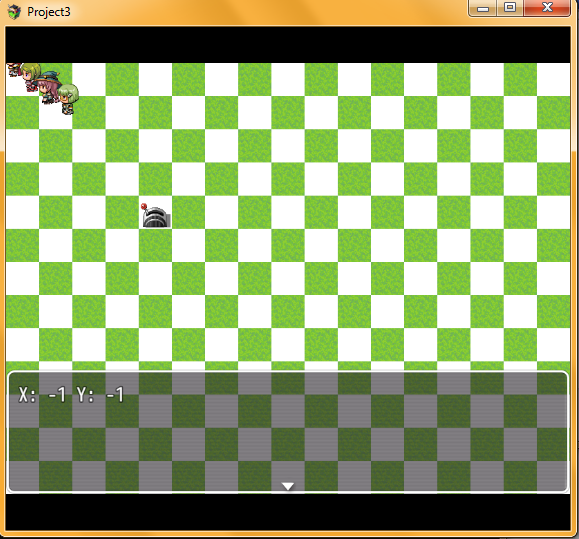Click the grass tile directly below the lever
Image resolution: width=579 pixels, height=539 pixels.
pyautogui.click(x=155, y=246)
